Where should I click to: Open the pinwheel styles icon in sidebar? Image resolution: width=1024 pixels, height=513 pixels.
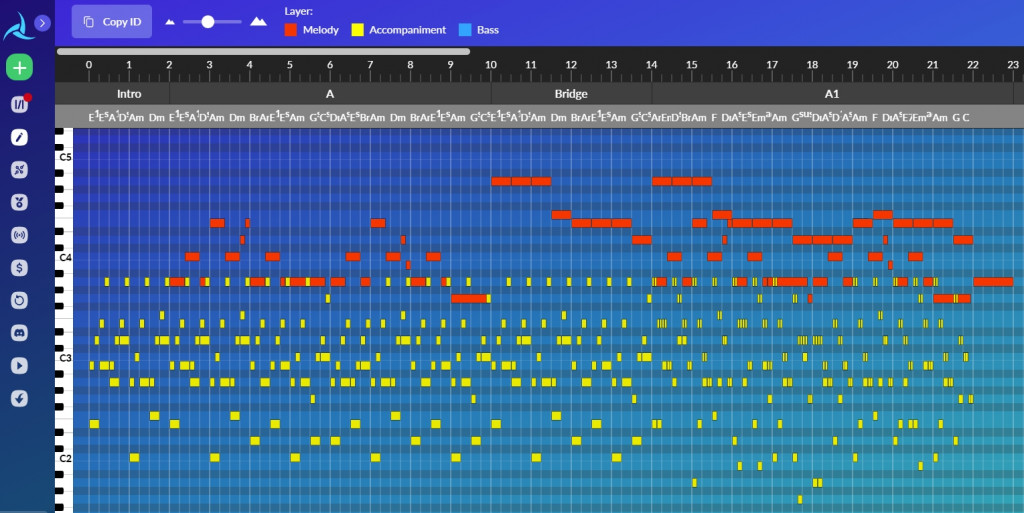click(x=20, y=170)
